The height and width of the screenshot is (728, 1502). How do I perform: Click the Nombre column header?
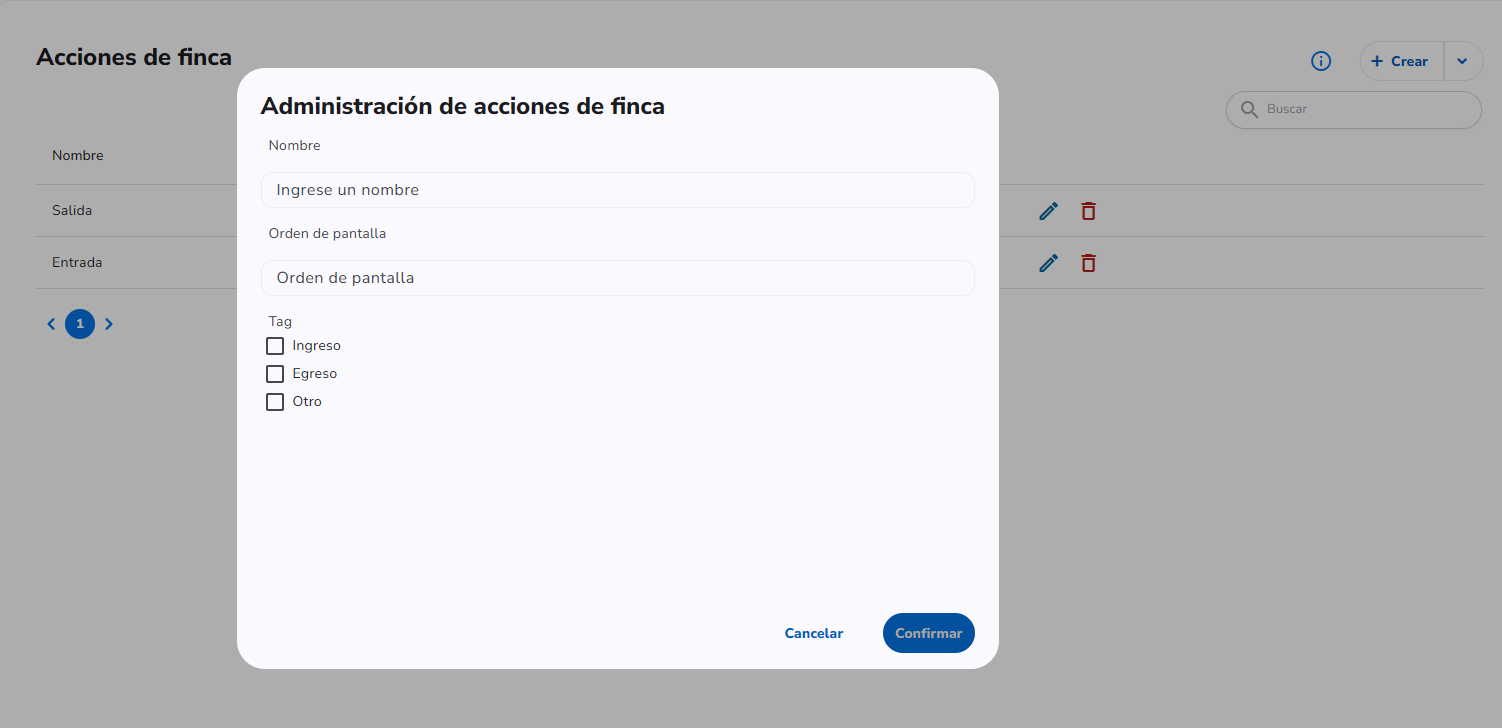coord(78,156)
